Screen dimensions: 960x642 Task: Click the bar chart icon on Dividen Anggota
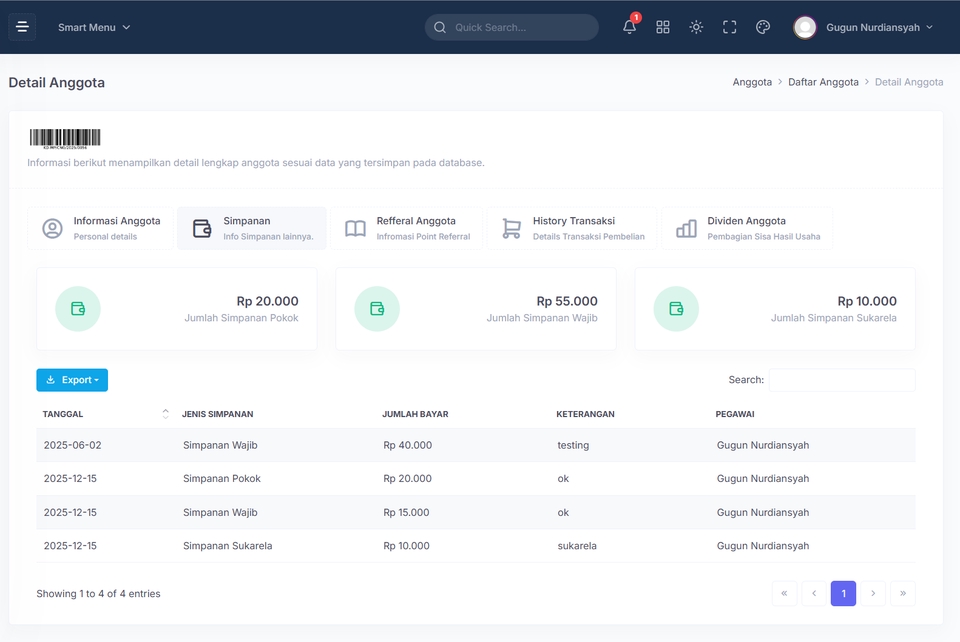686,228
